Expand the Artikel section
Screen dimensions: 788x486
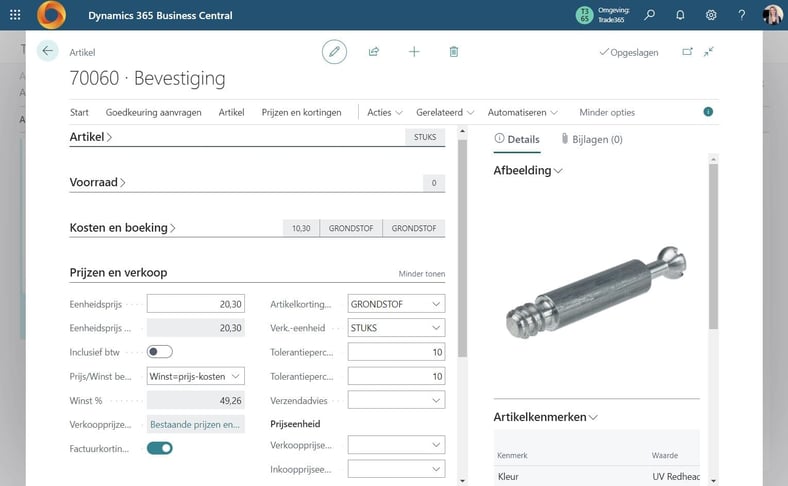pyautogui.click(x=90, y=137)
